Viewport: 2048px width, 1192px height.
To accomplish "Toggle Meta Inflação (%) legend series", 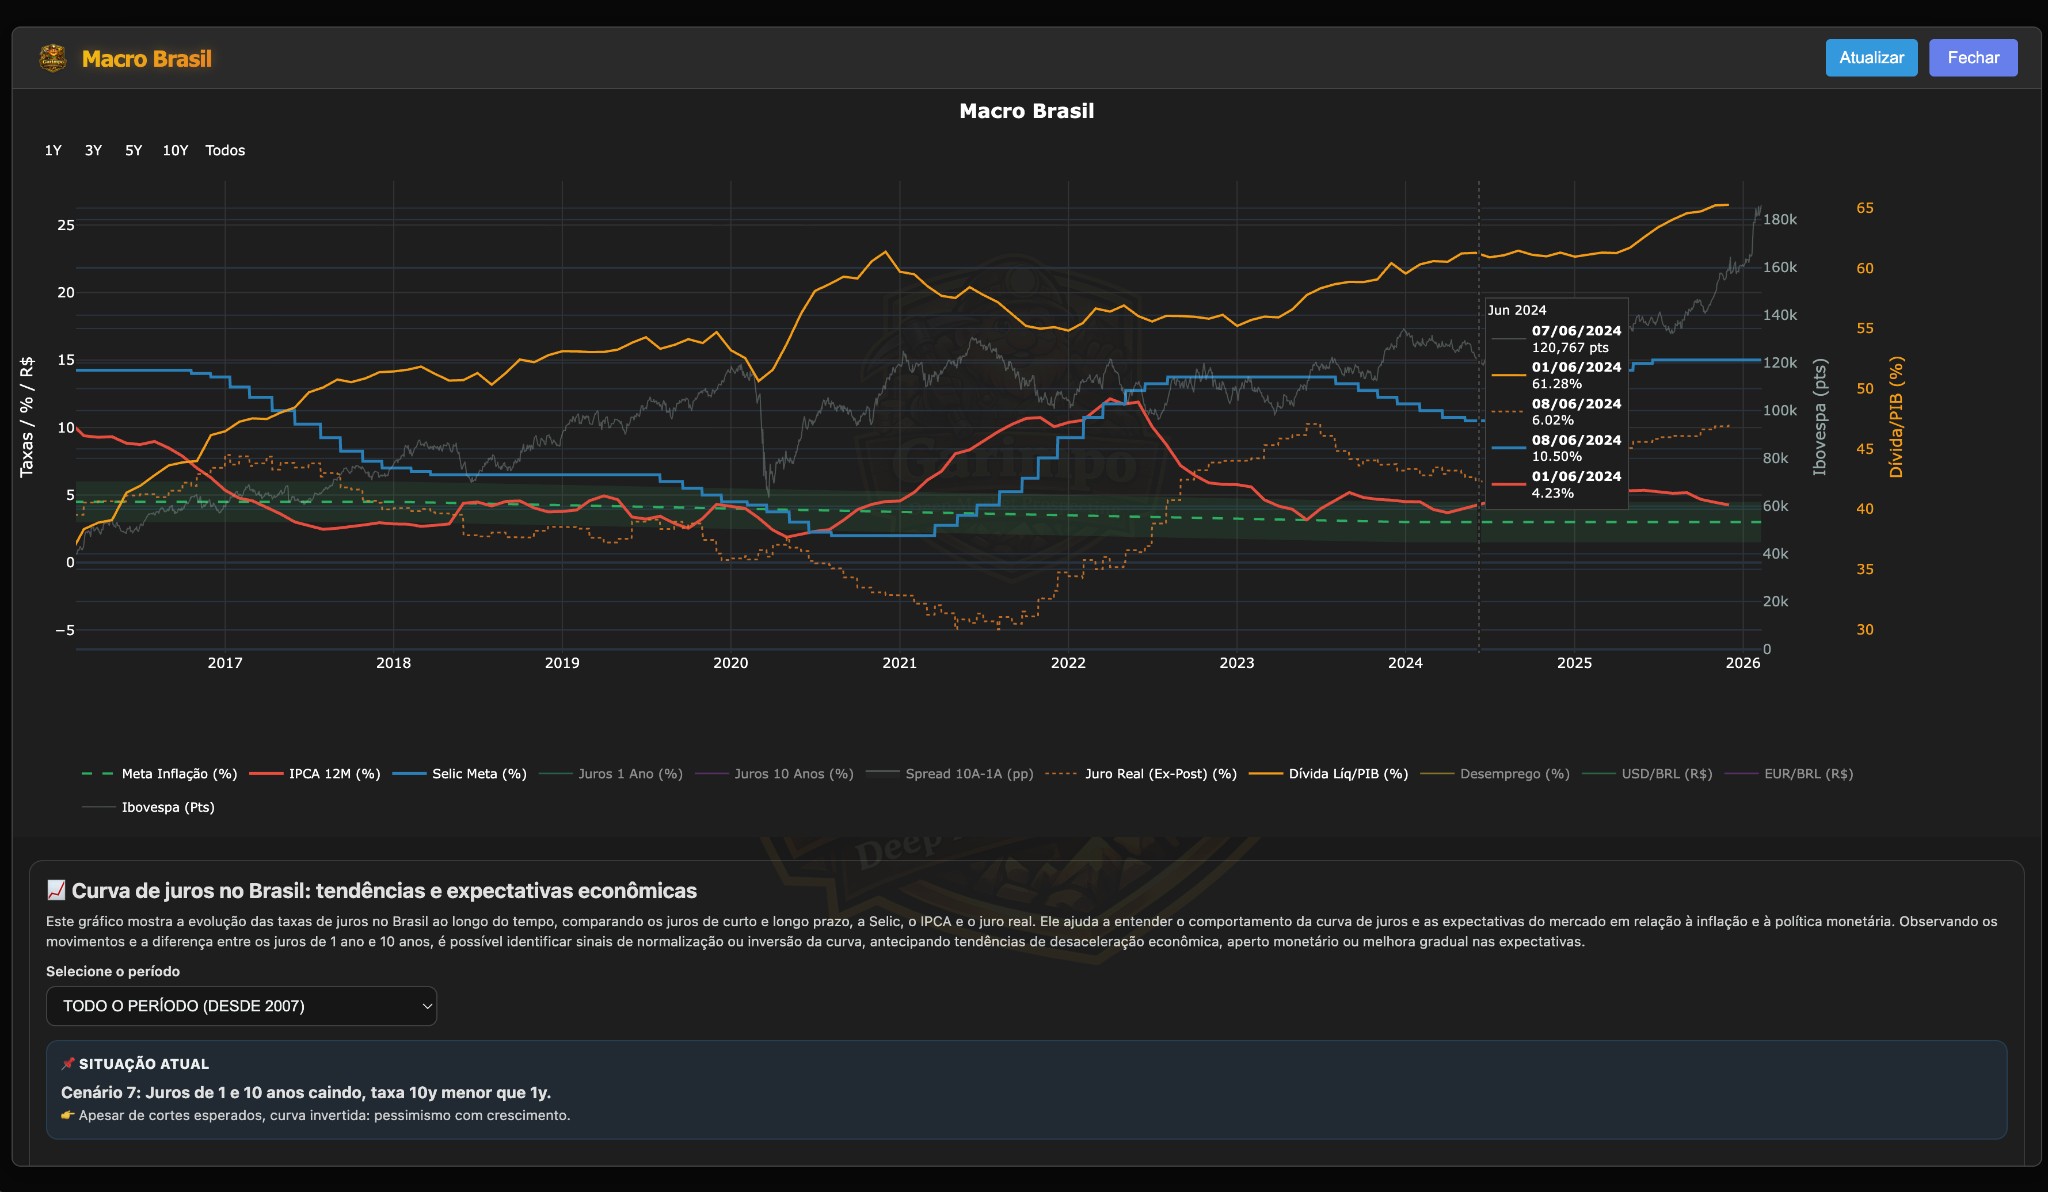I will pyautogui.click(x=179, y=774).
